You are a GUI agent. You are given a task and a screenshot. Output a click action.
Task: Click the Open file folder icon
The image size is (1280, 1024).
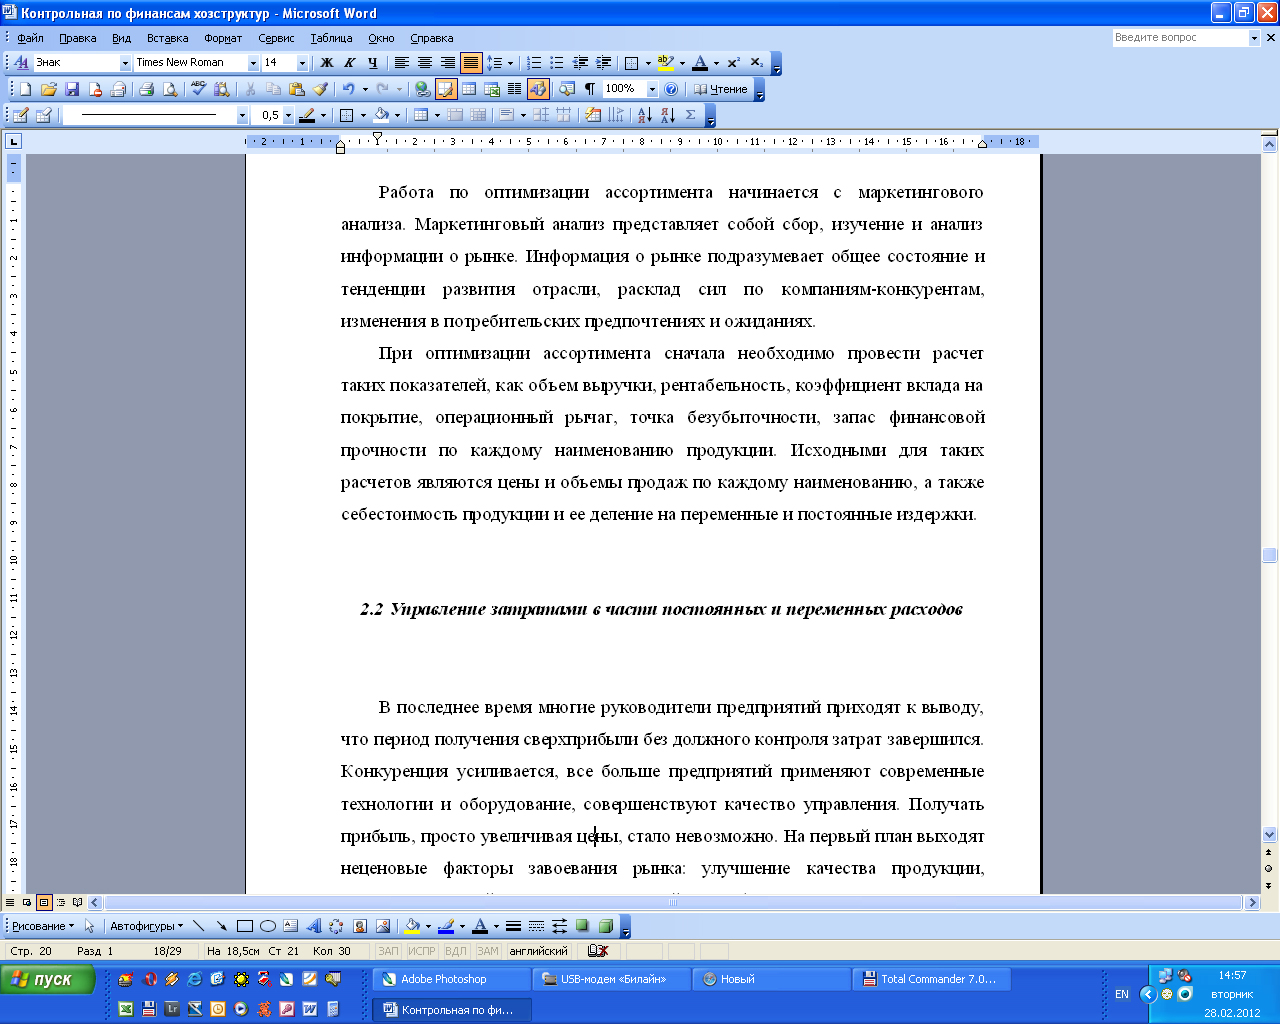click(49, 89)
